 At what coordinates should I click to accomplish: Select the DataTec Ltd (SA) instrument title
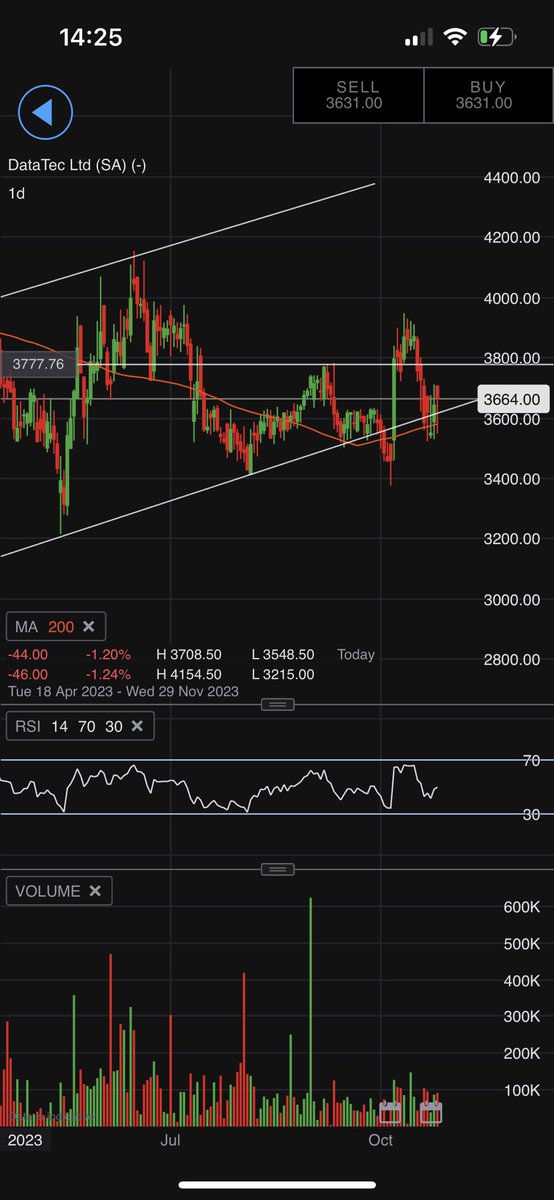point(77,165)
